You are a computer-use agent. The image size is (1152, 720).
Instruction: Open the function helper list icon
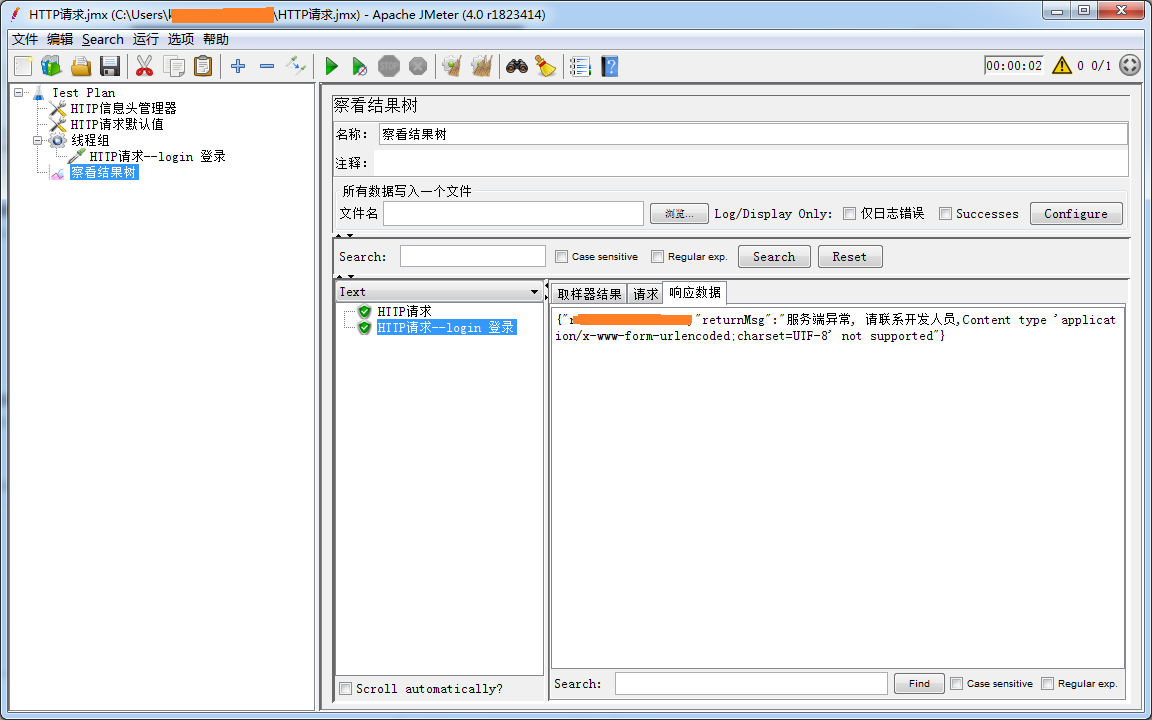(580, 66)
